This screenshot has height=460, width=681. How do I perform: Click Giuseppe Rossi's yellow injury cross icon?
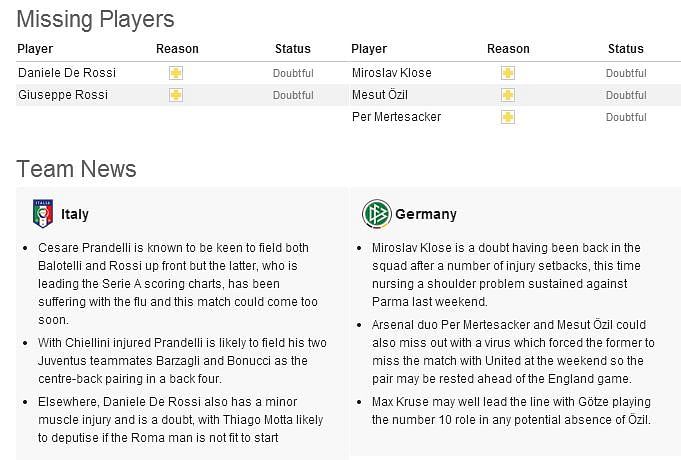[x=176, y=95]
